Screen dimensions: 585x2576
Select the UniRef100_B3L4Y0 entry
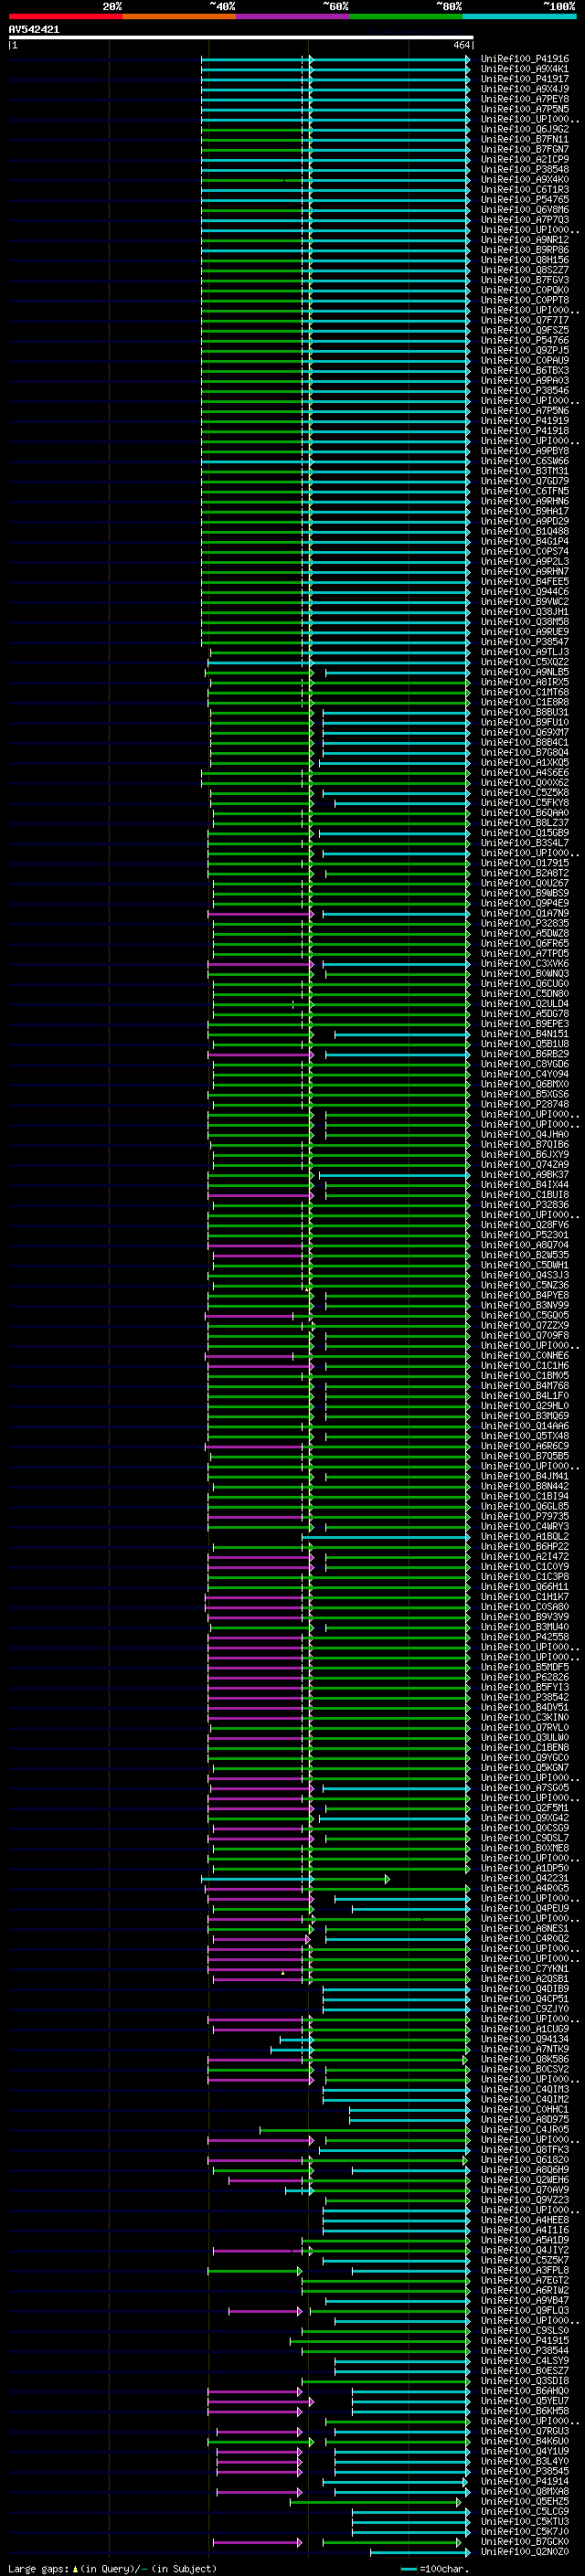click(525, 2461)
